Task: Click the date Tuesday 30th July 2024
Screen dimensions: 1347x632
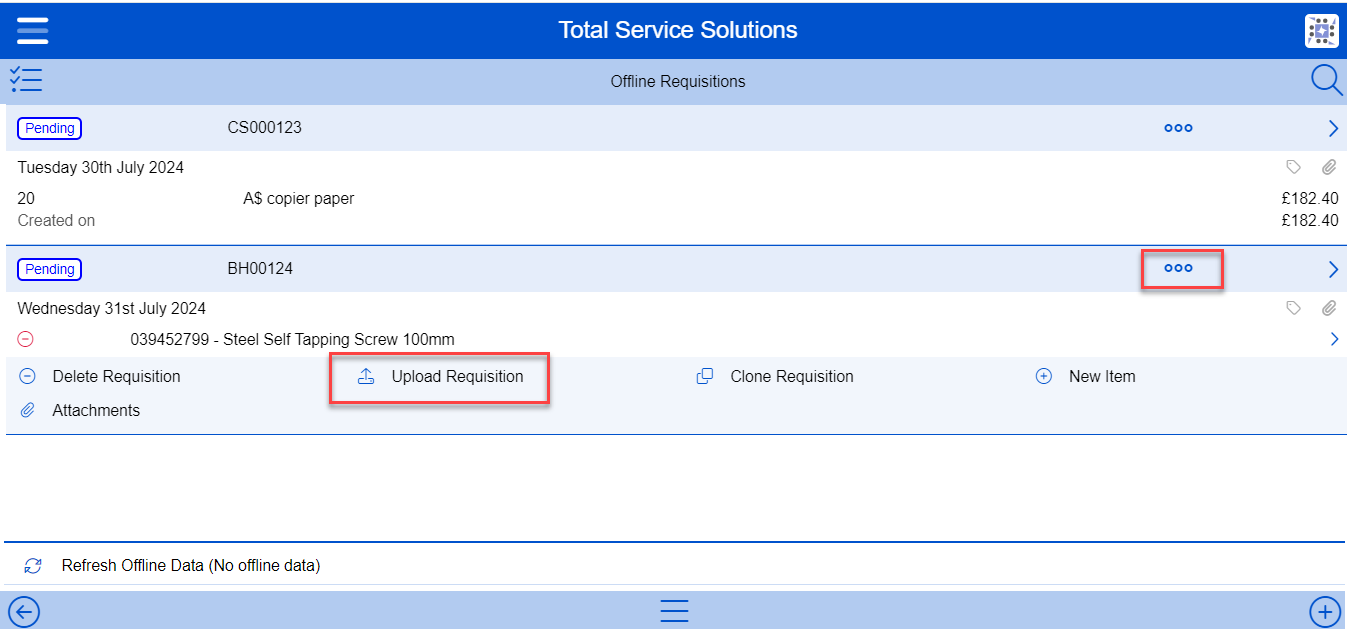Action: pos(101,168)
